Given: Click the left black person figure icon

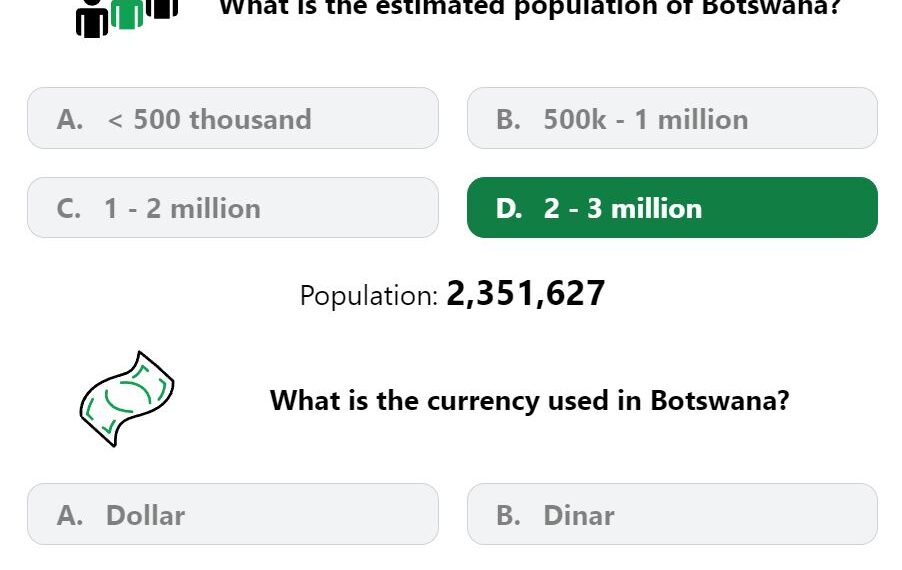Looking at the screenshot, I should click(92, 19).
